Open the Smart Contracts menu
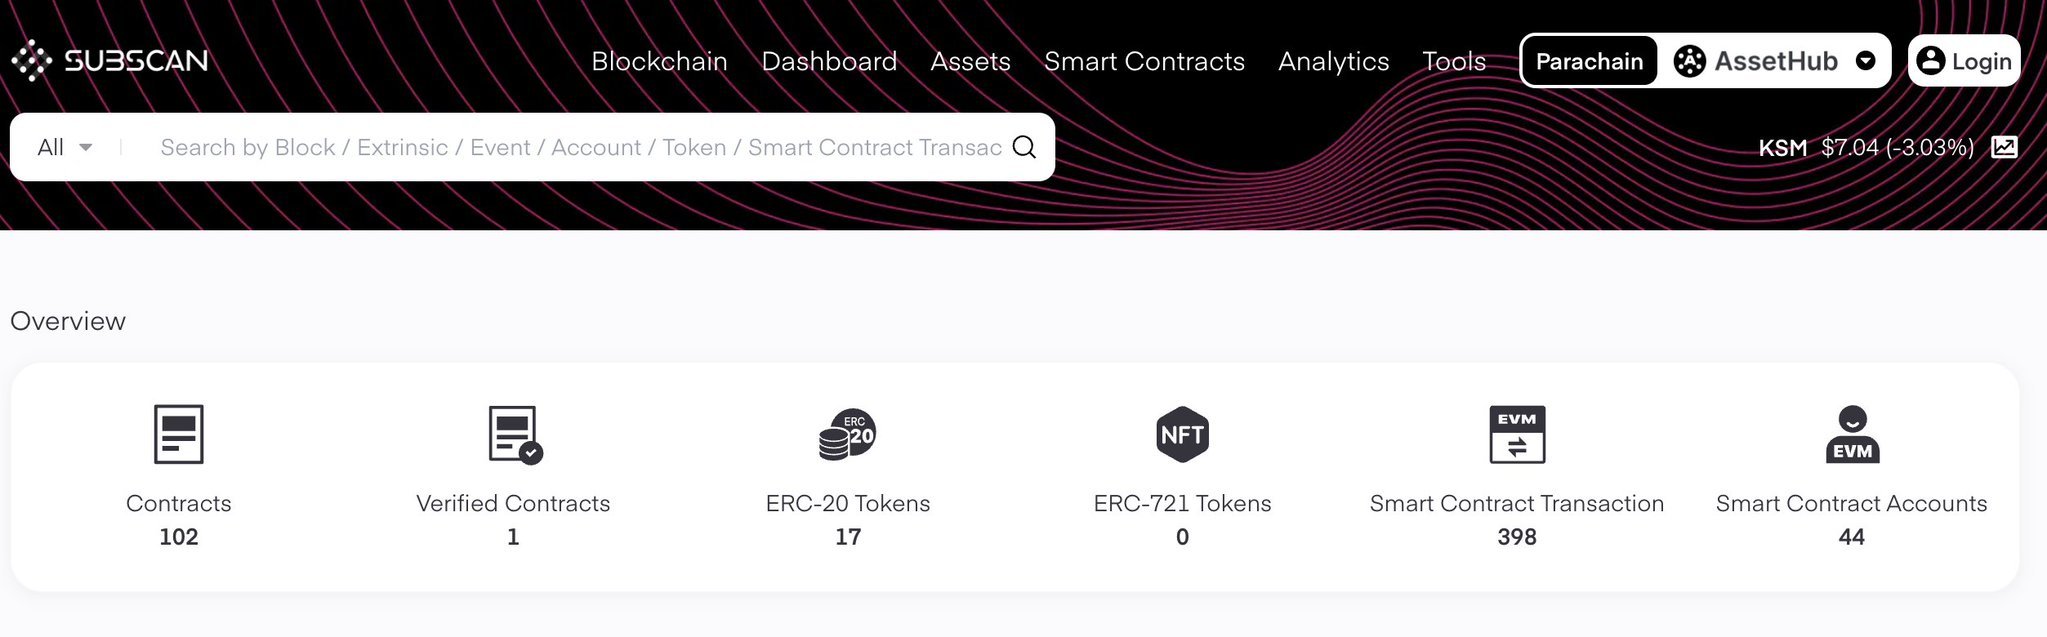 click(1144, 61)
